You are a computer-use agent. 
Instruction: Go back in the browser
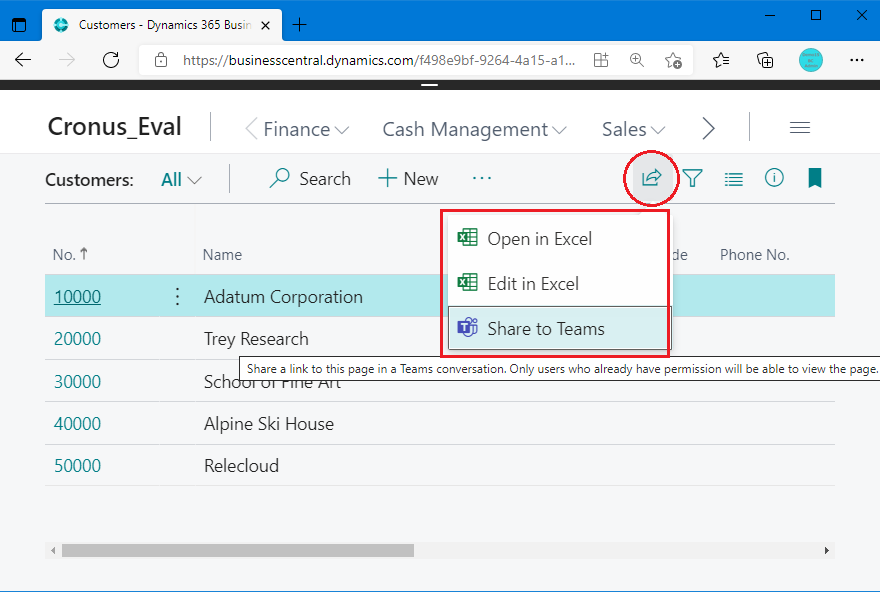tap(23, 59)
